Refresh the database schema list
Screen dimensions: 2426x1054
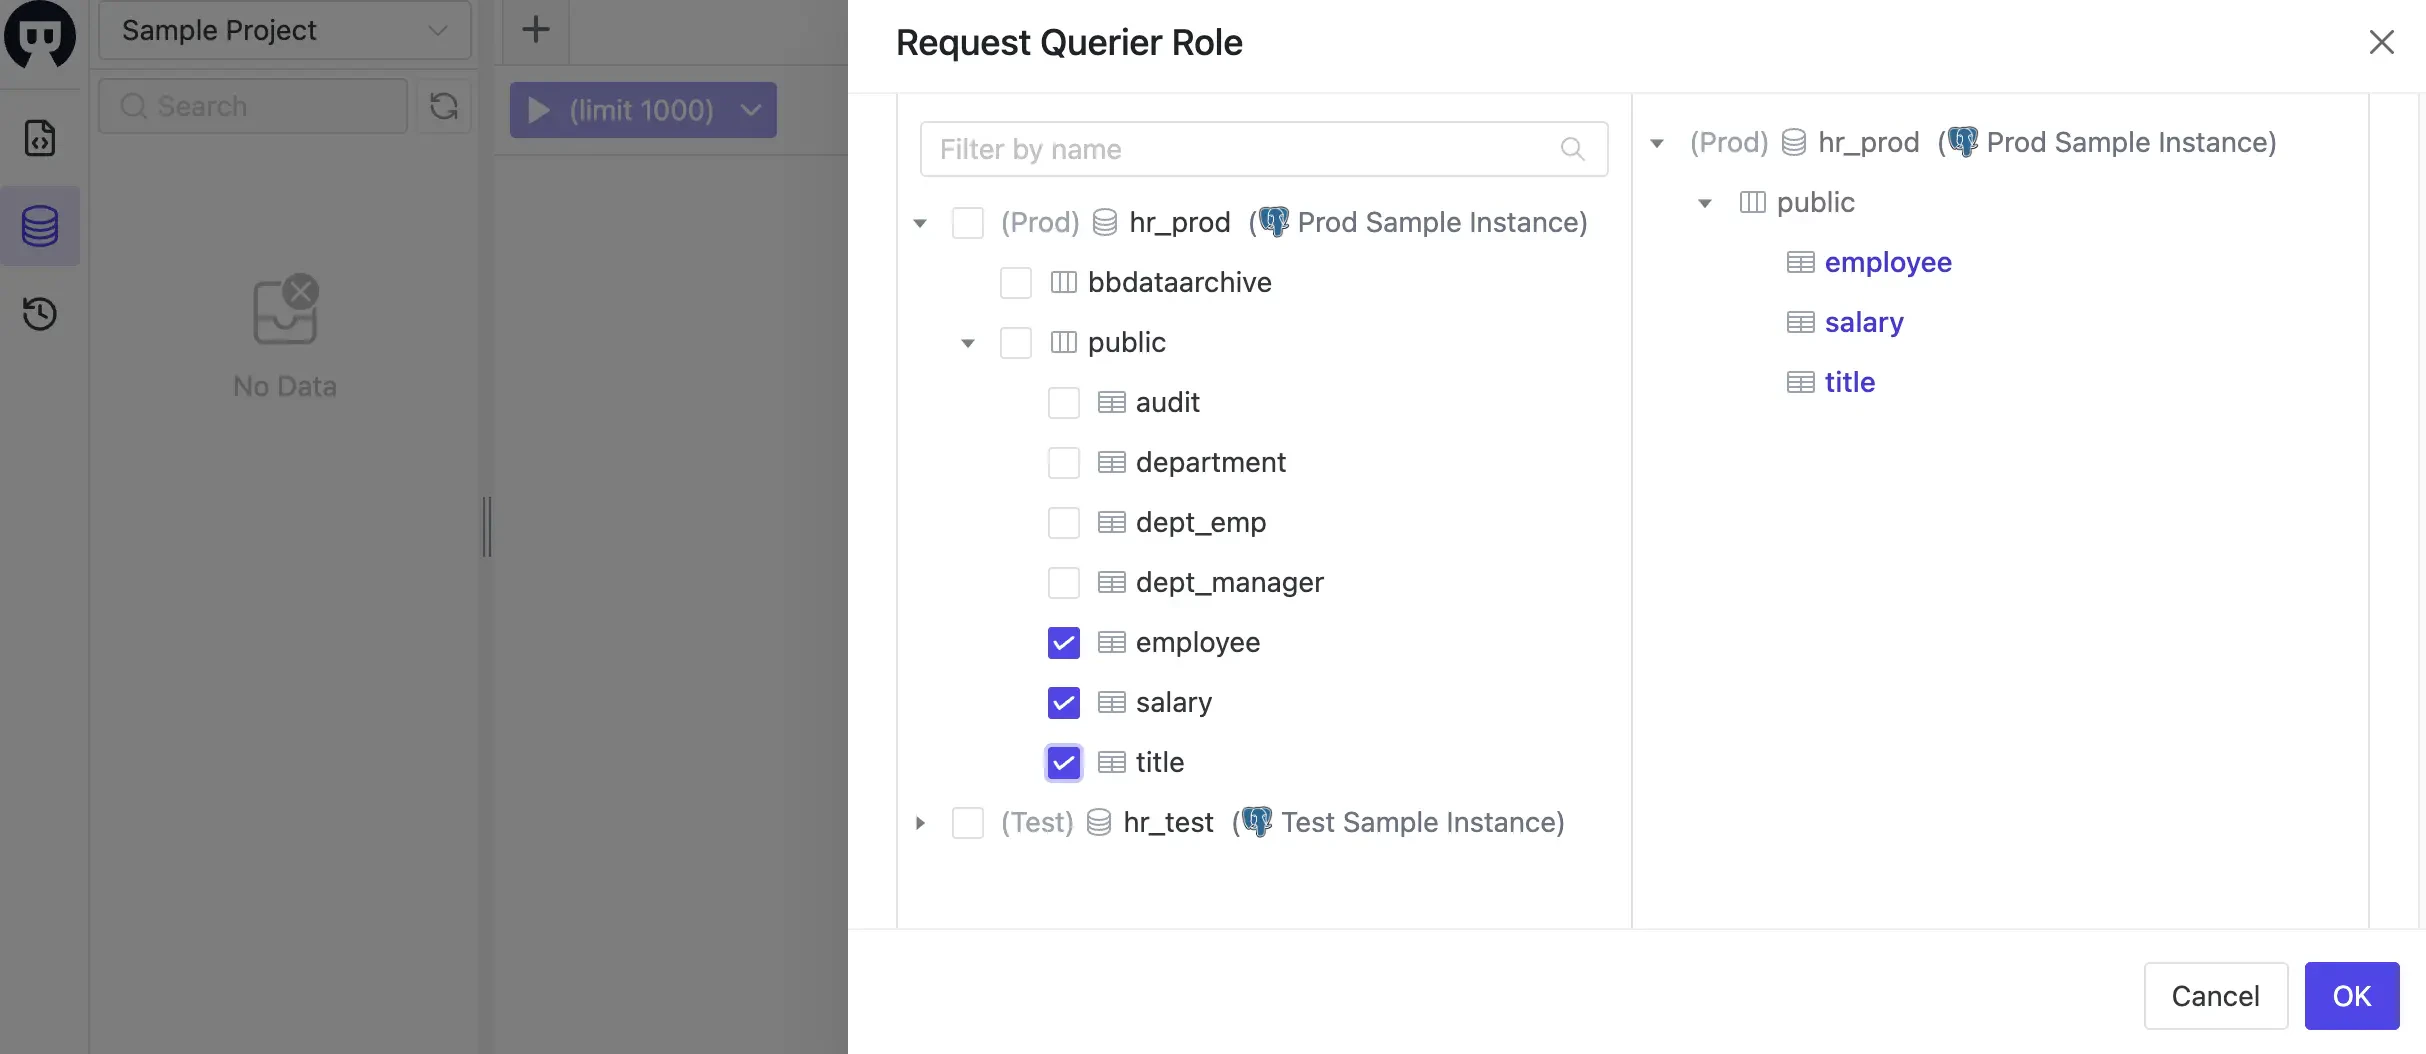pyautogui.click(x=443, y=106)
